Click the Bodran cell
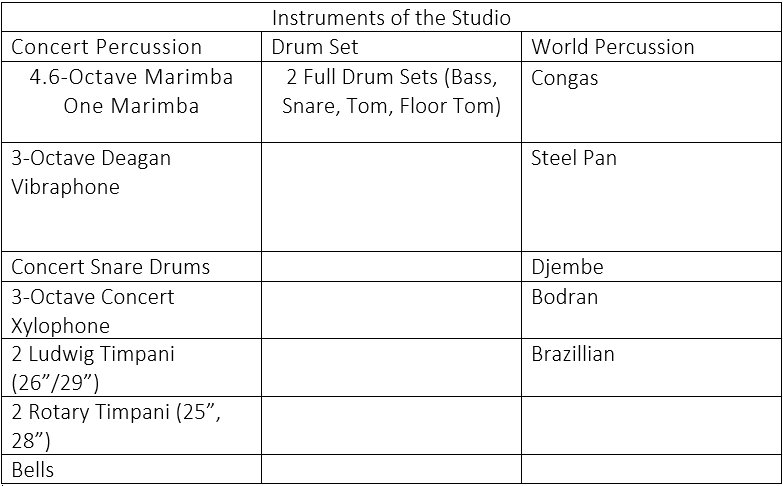The image size is (783, 486). [x=652, y=310]
